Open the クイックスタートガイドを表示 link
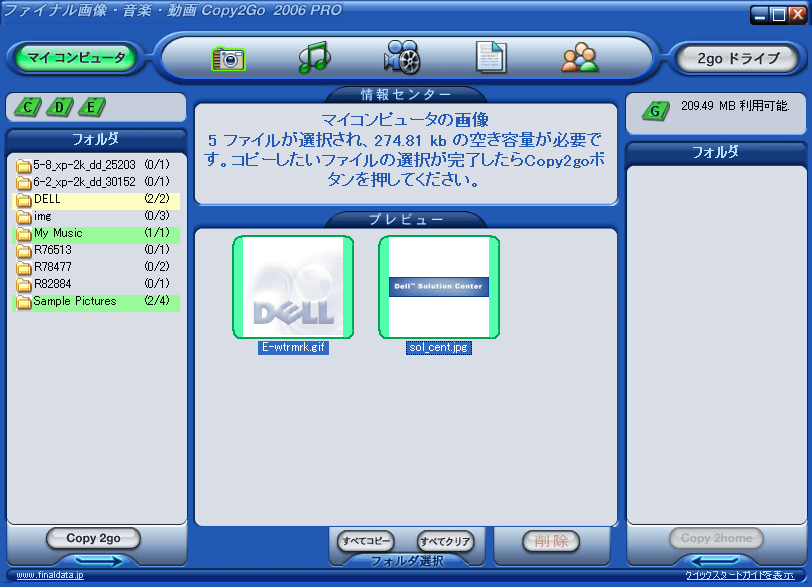The height and width of the screenshot is (587, 812). 740,575
